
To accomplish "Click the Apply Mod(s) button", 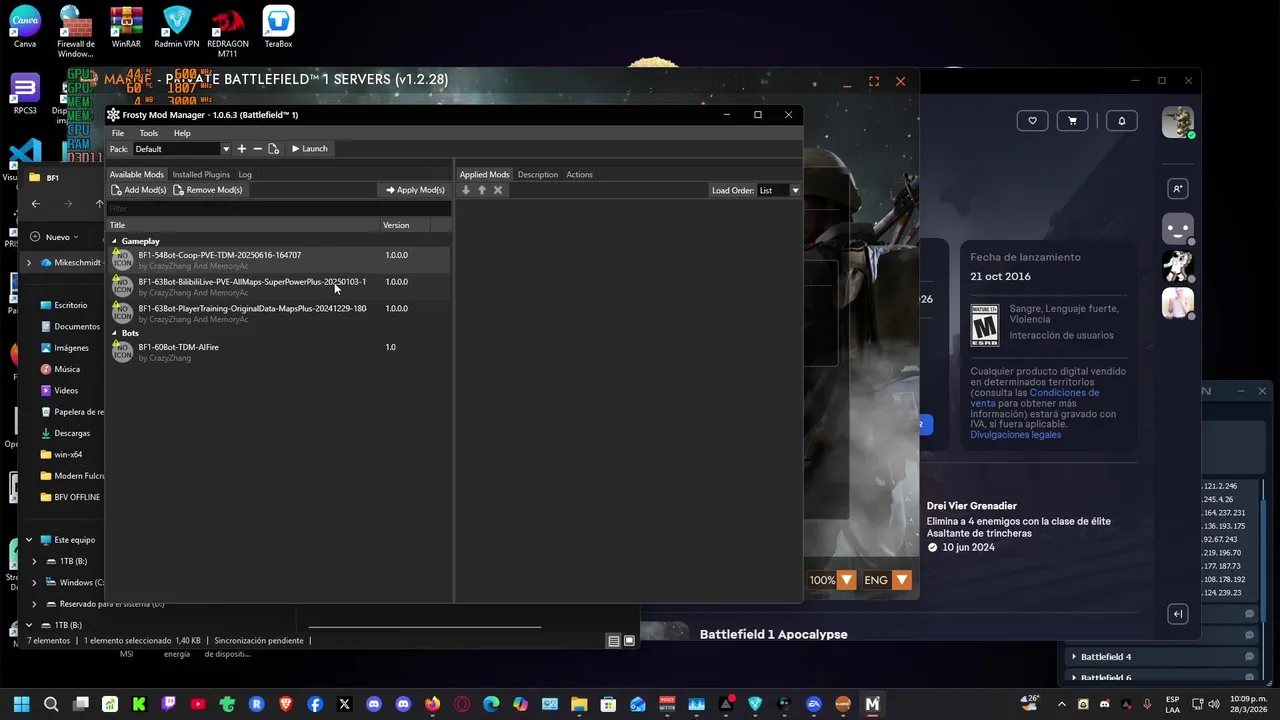I will (415, 190).
